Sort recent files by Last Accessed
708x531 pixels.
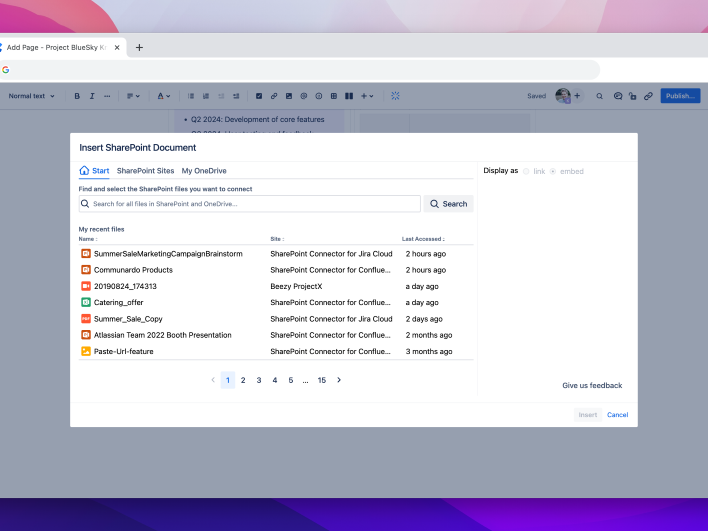click(423, 239)
